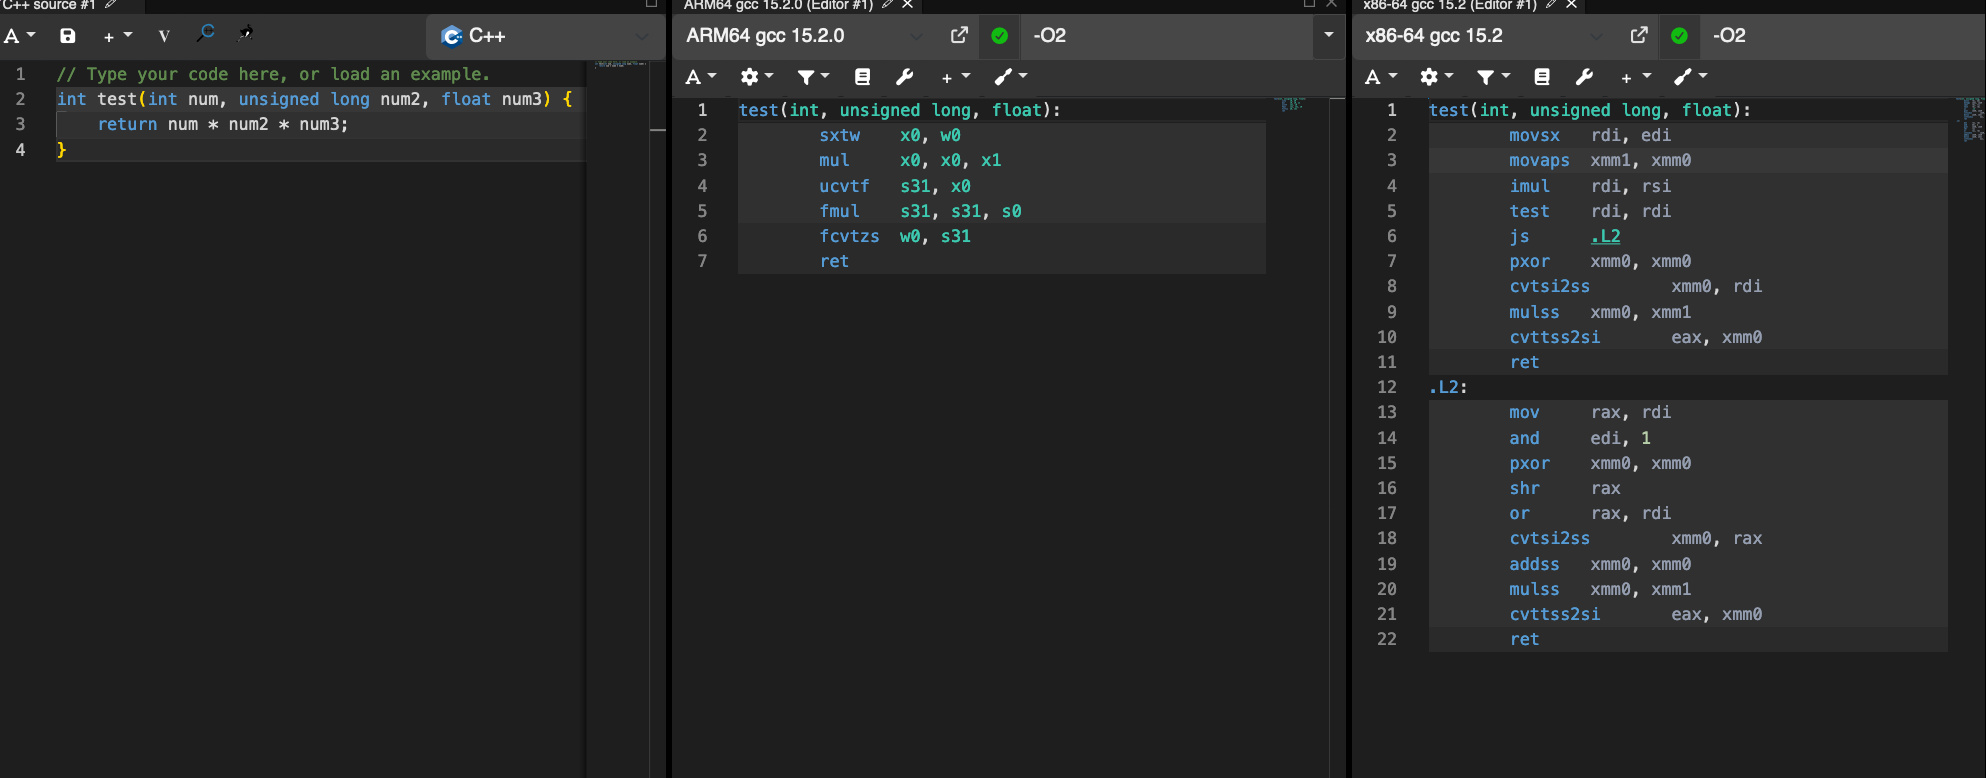Open the code in CppInsights via magnifier icon

(x=206, y=34)
